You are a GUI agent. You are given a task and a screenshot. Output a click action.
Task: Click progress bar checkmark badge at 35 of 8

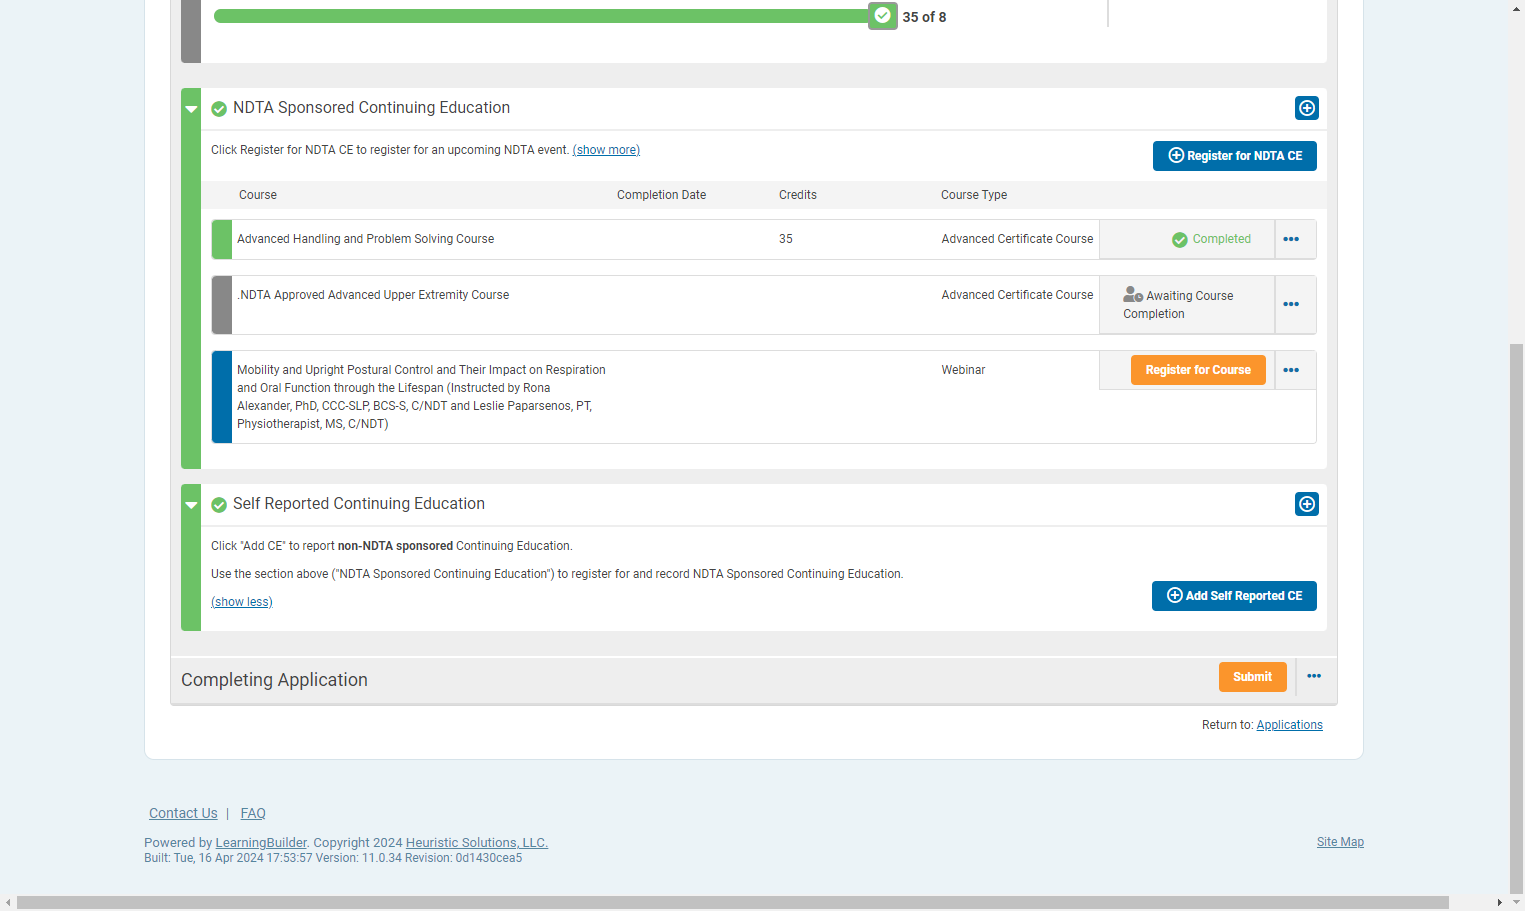[882, 16]
